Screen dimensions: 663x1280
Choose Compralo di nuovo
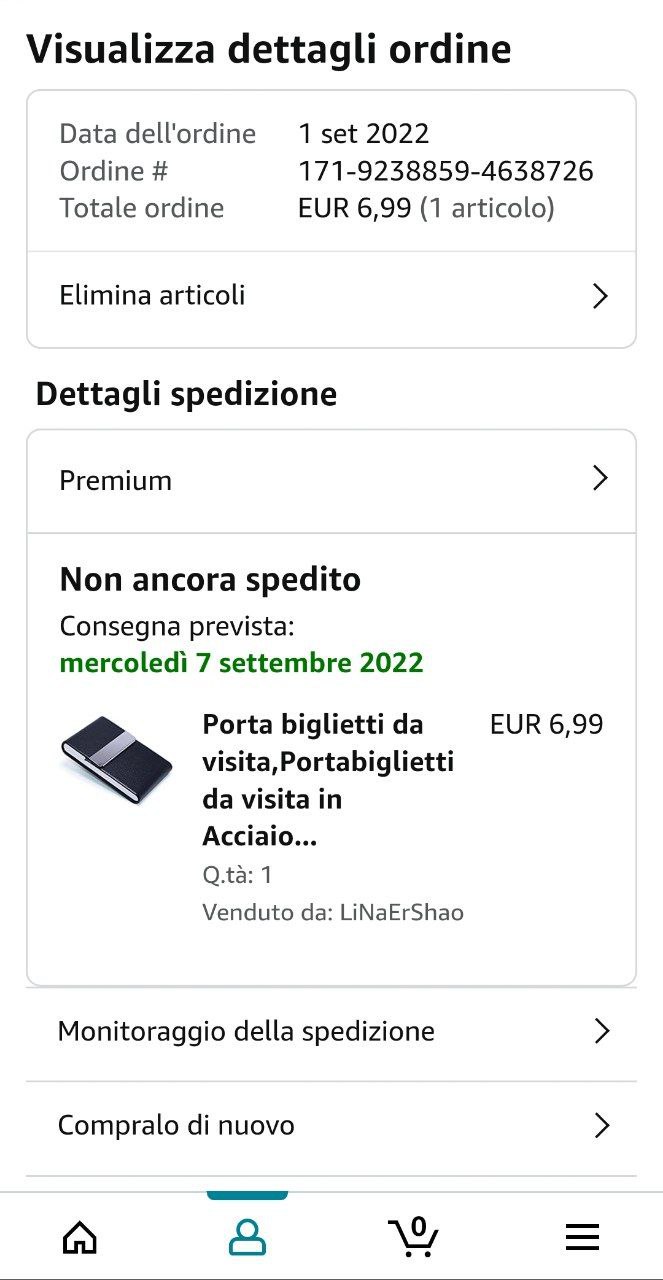(x=176, y=1126)
